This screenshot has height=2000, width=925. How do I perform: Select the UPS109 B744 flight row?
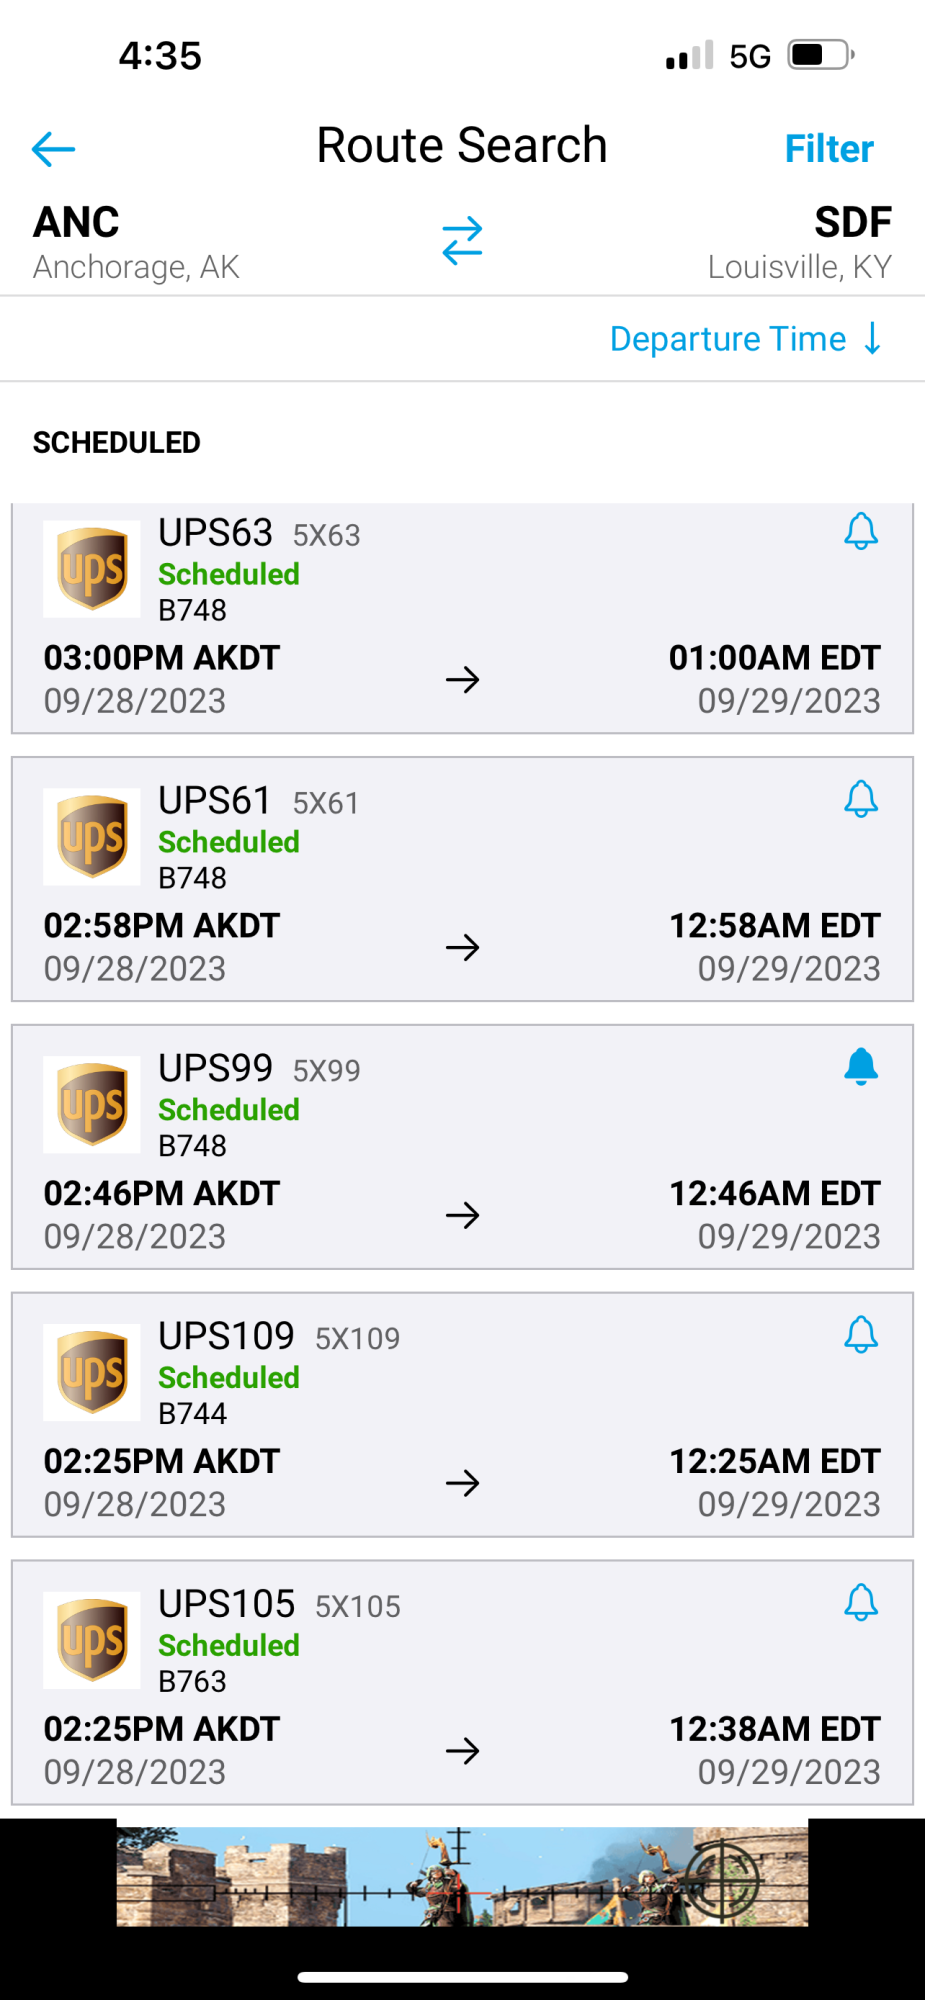462,1415
